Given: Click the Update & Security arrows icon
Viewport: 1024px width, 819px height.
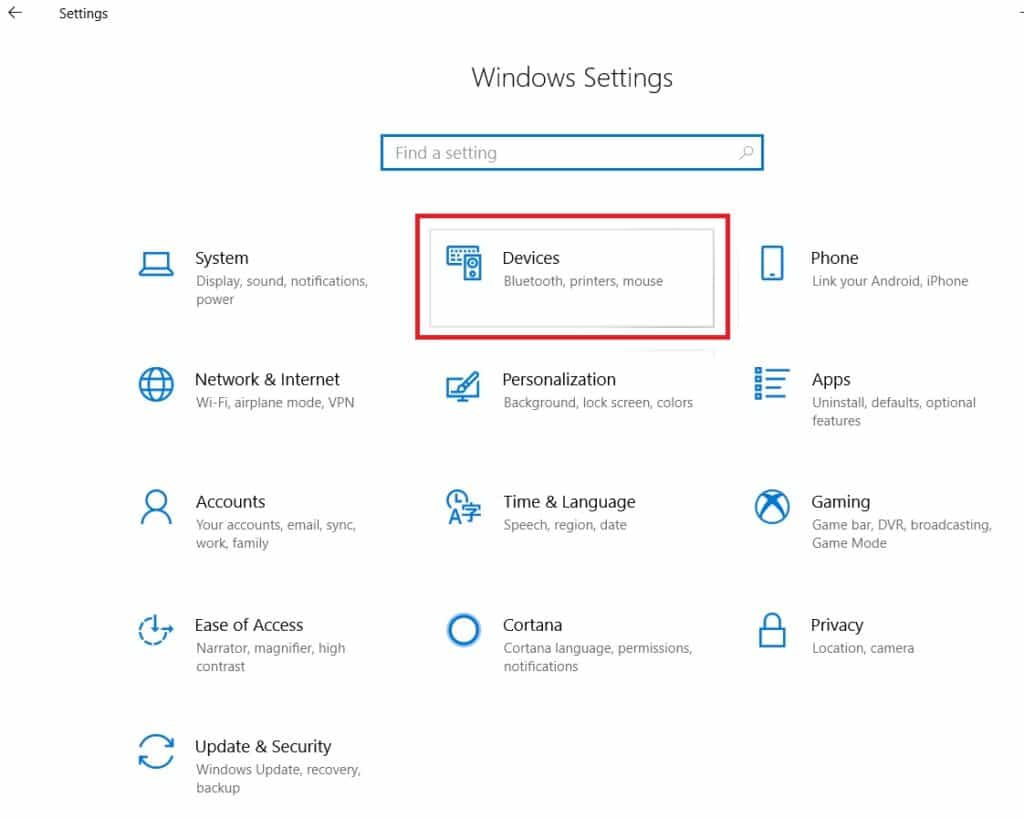Looking at the screenshot, I should point(156,752).
